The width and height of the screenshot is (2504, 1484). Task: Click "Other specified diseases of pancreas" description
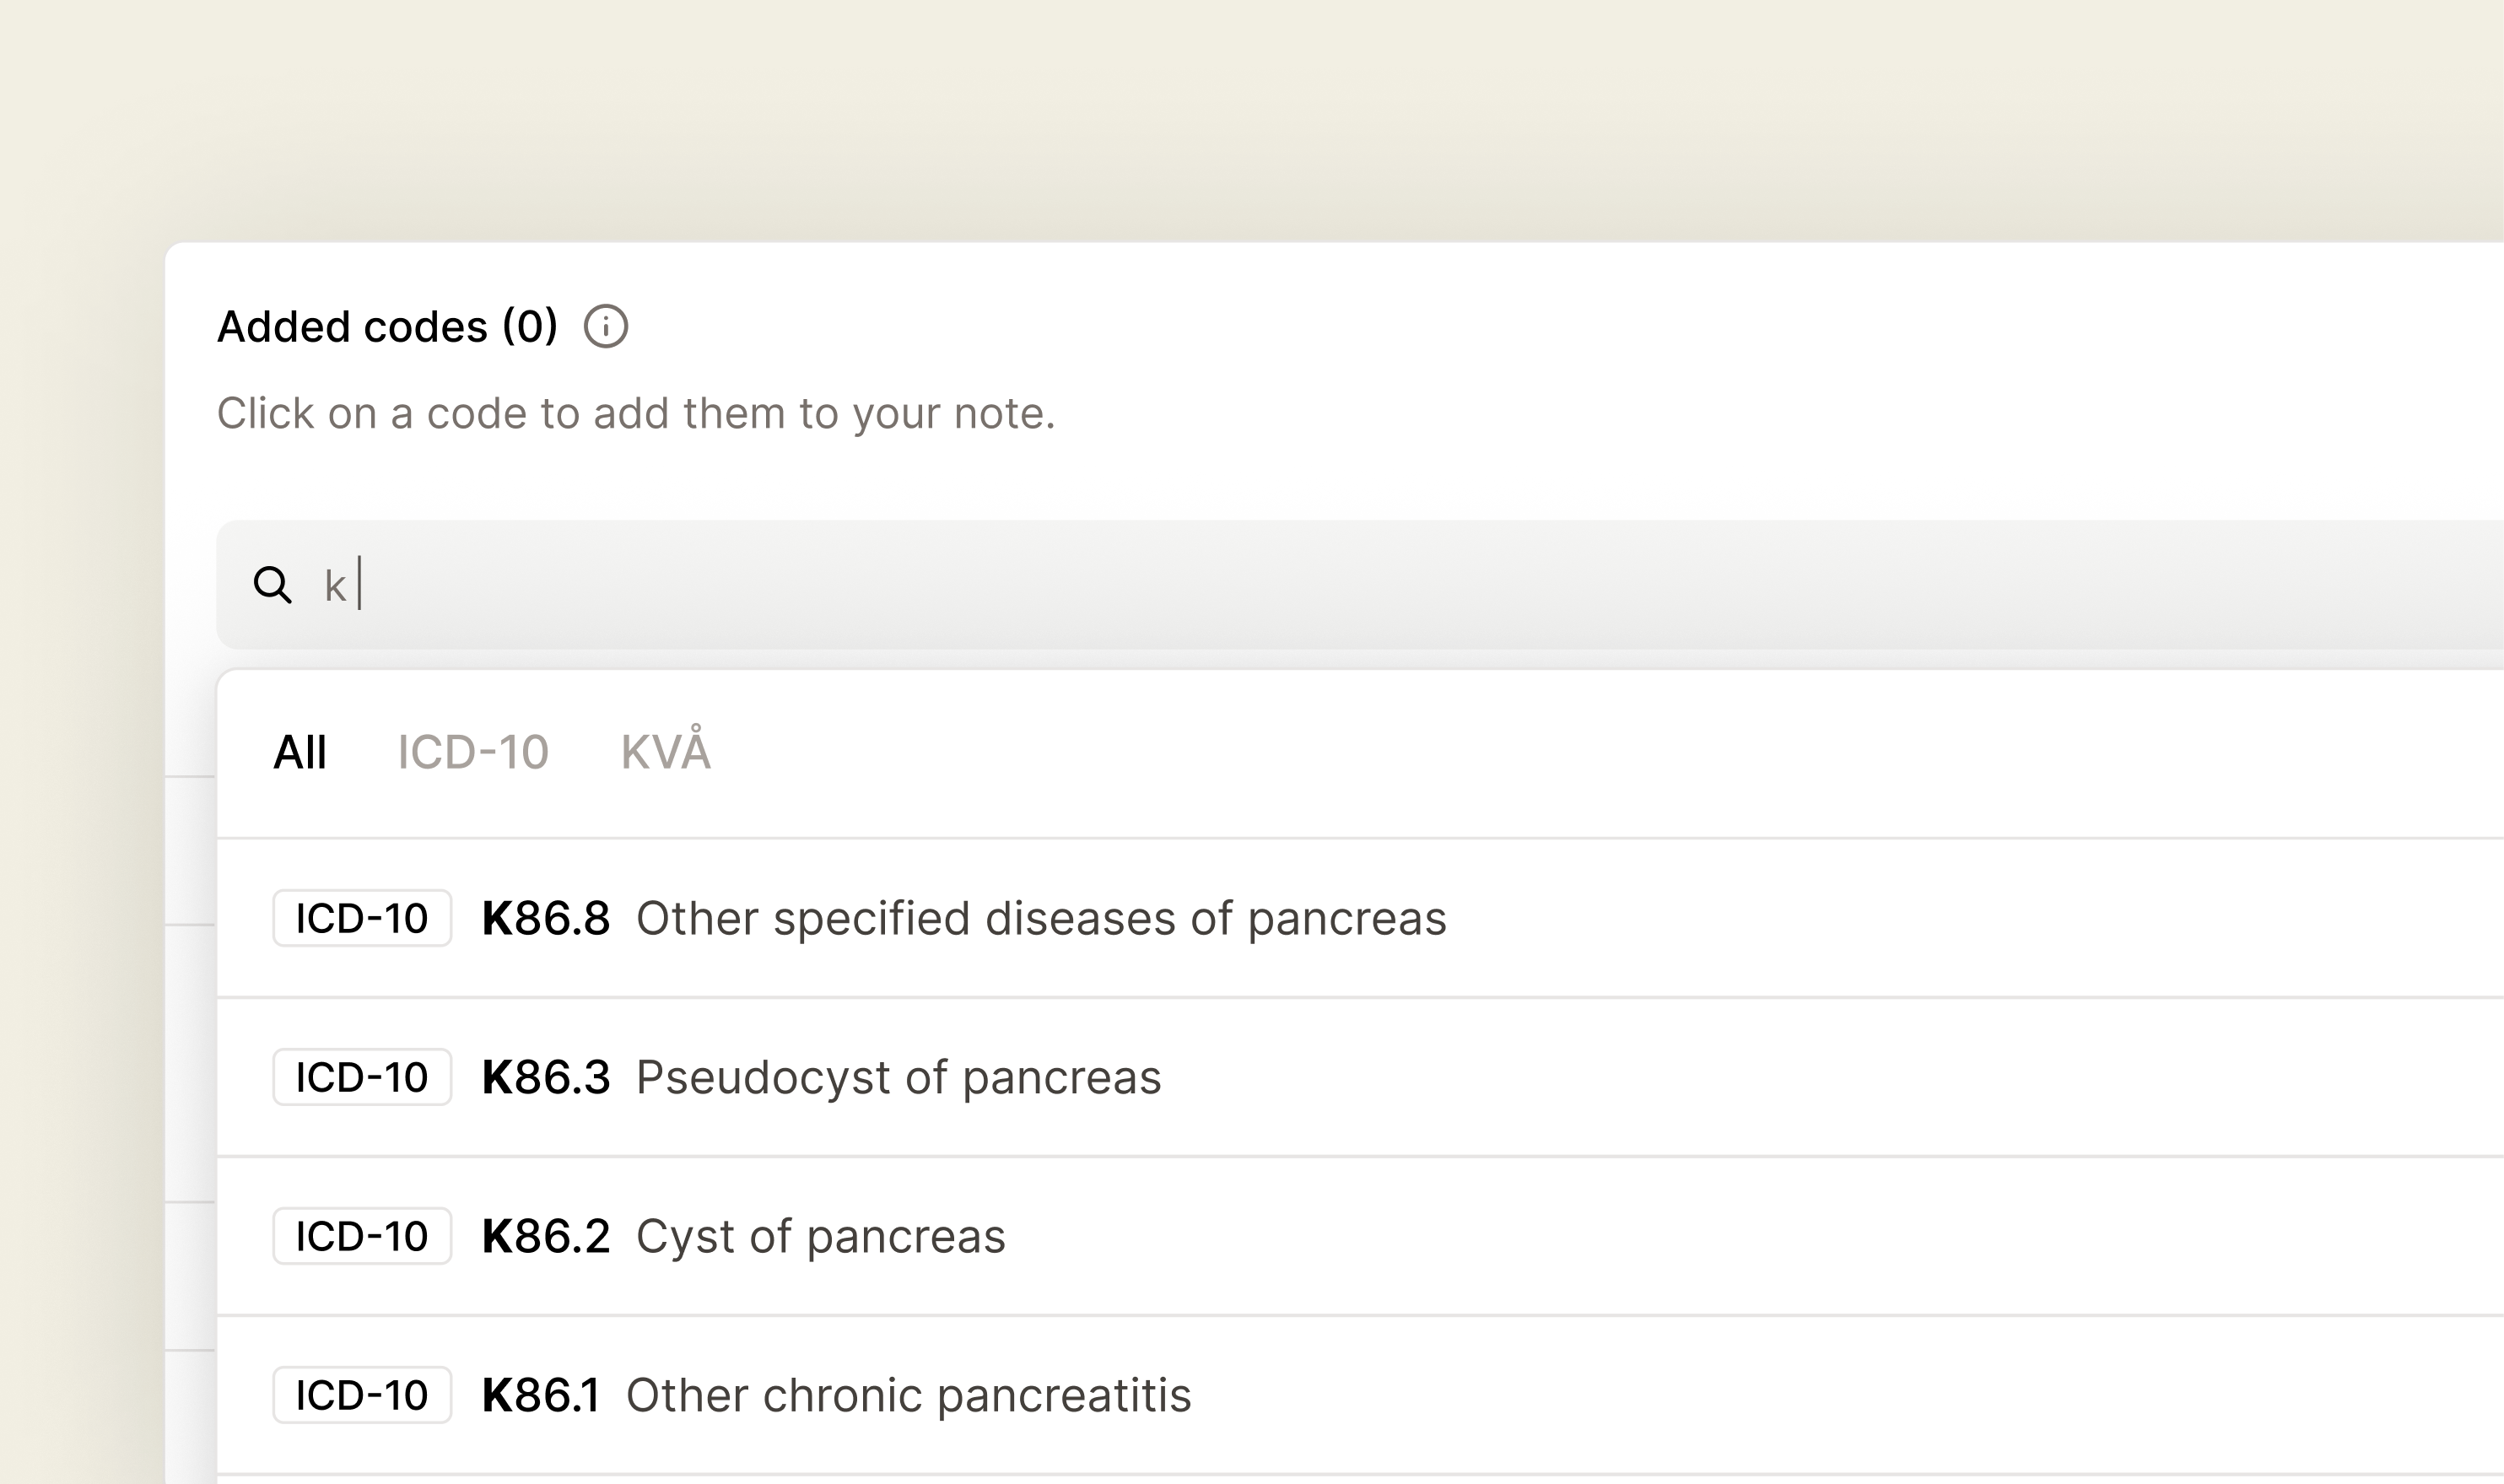coord(1041,919)
